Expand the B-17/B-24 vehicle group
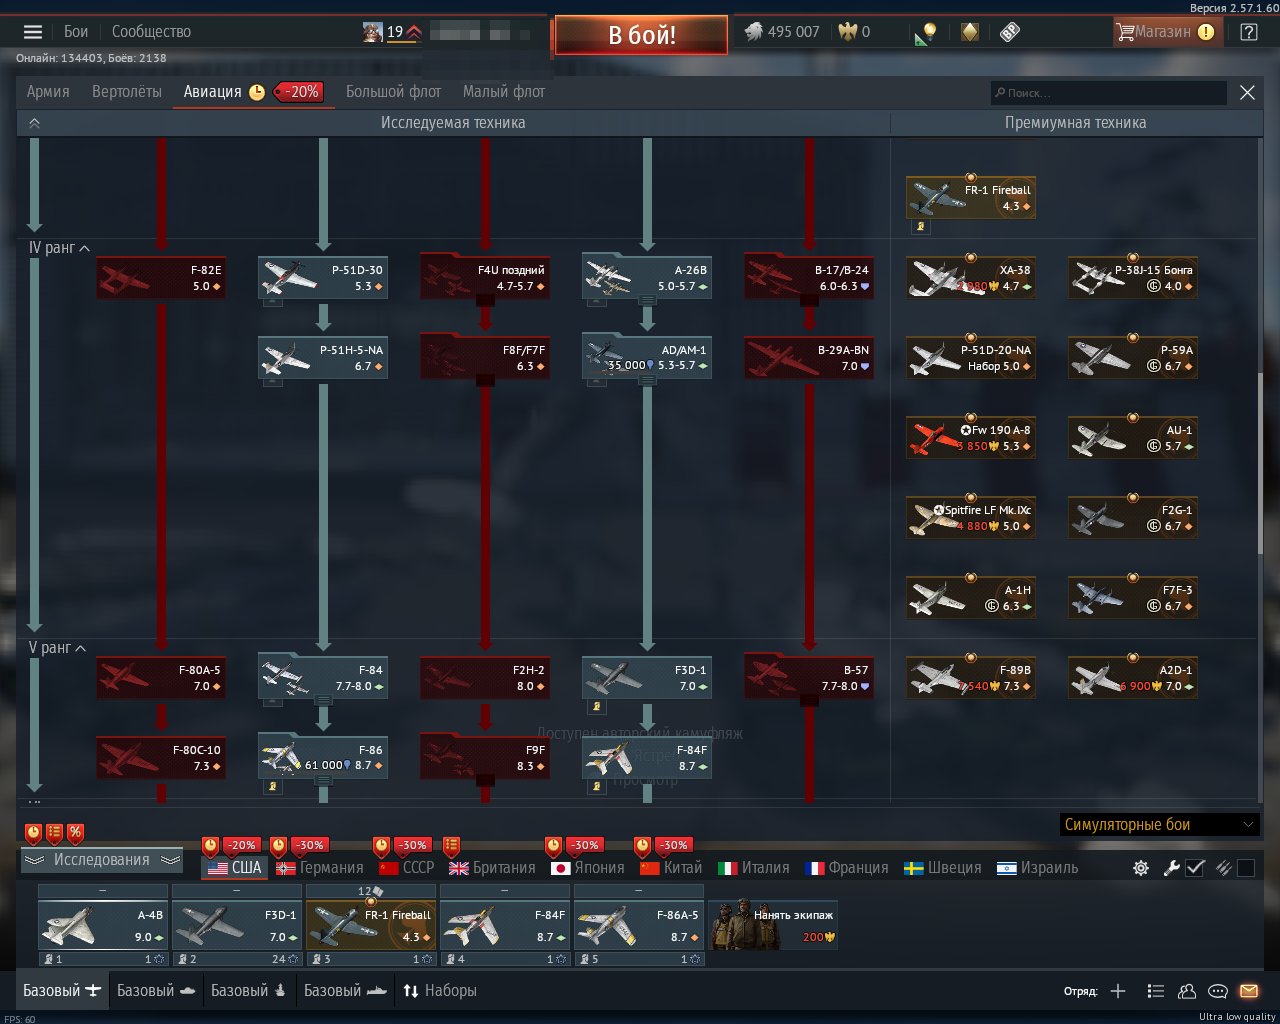The image size is (1280, 1024). click(809, 277)
